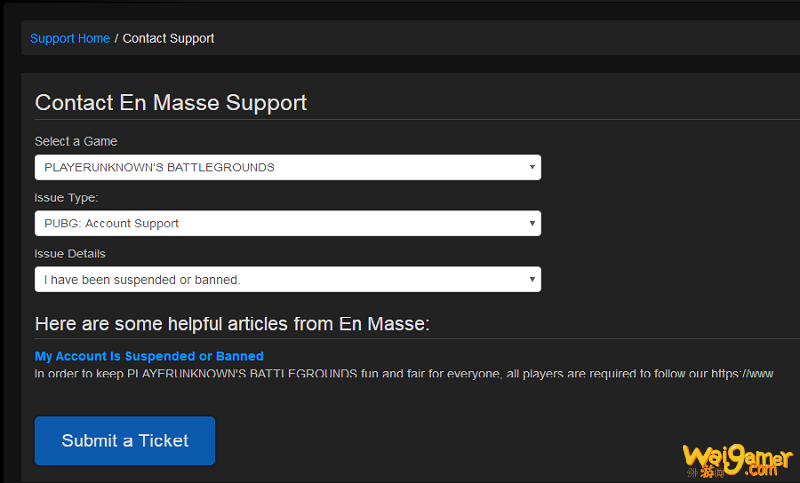Select the helpful articles from En Masse heading

[x=232, y=324]
